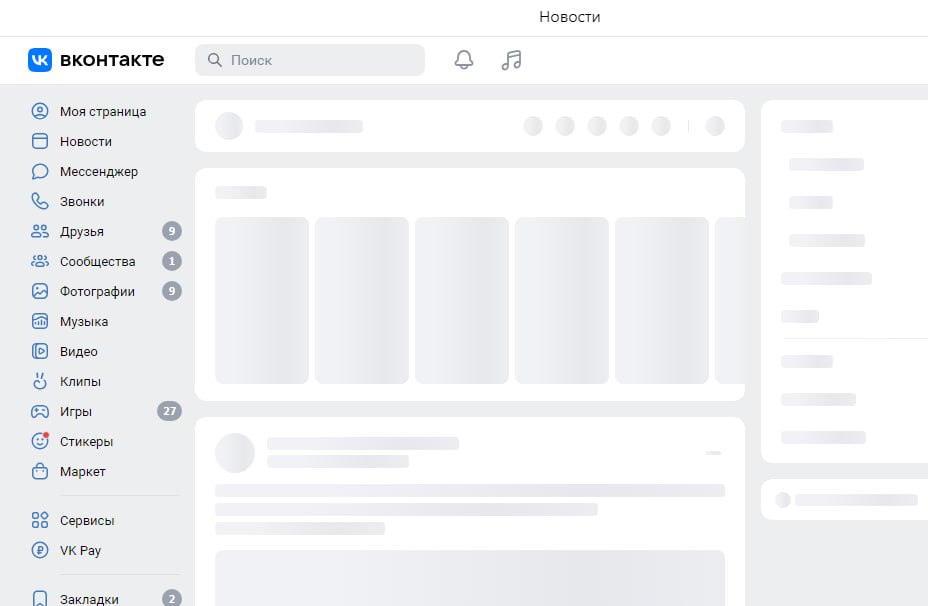This screenshot has height=606, width=928.
Task: Click the Stickers smiley icon
Action: [x=40, y=441]
